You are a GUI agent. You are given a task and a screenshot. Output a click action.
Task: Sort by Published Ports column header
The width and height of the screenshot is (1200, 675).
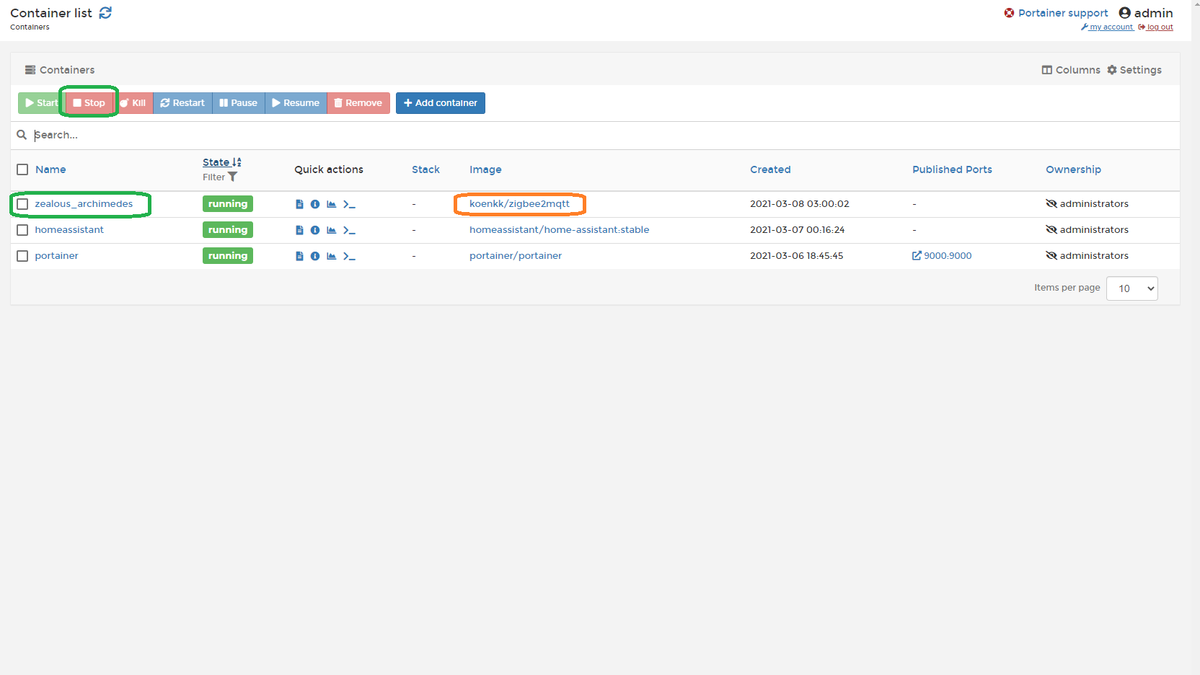[952, 170]
